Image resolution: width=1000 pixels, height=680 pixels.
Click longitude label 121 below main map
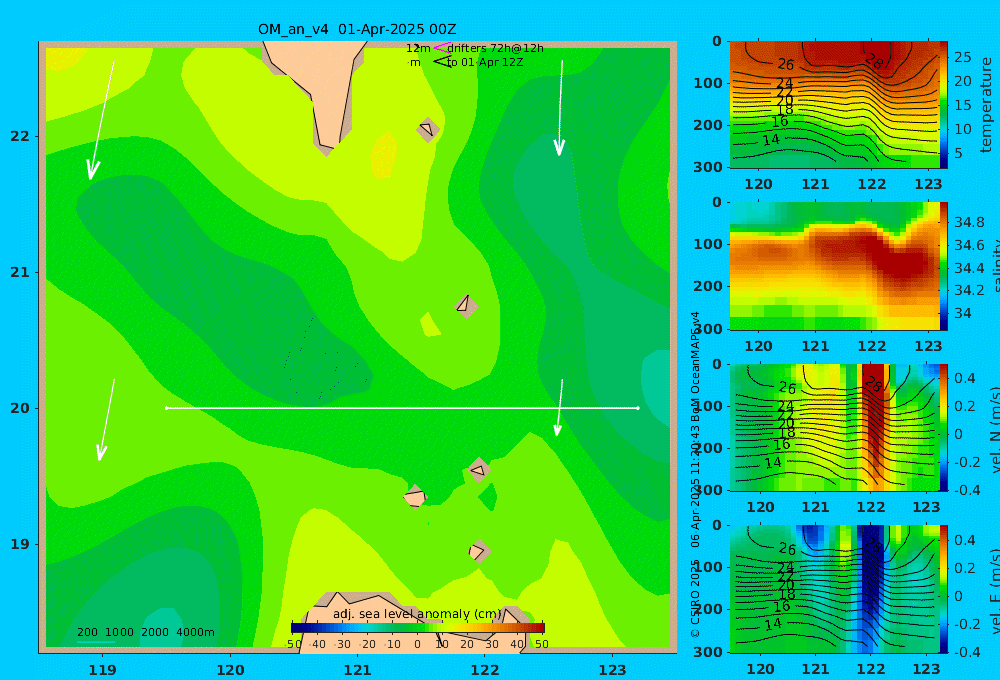coord(358,670)
